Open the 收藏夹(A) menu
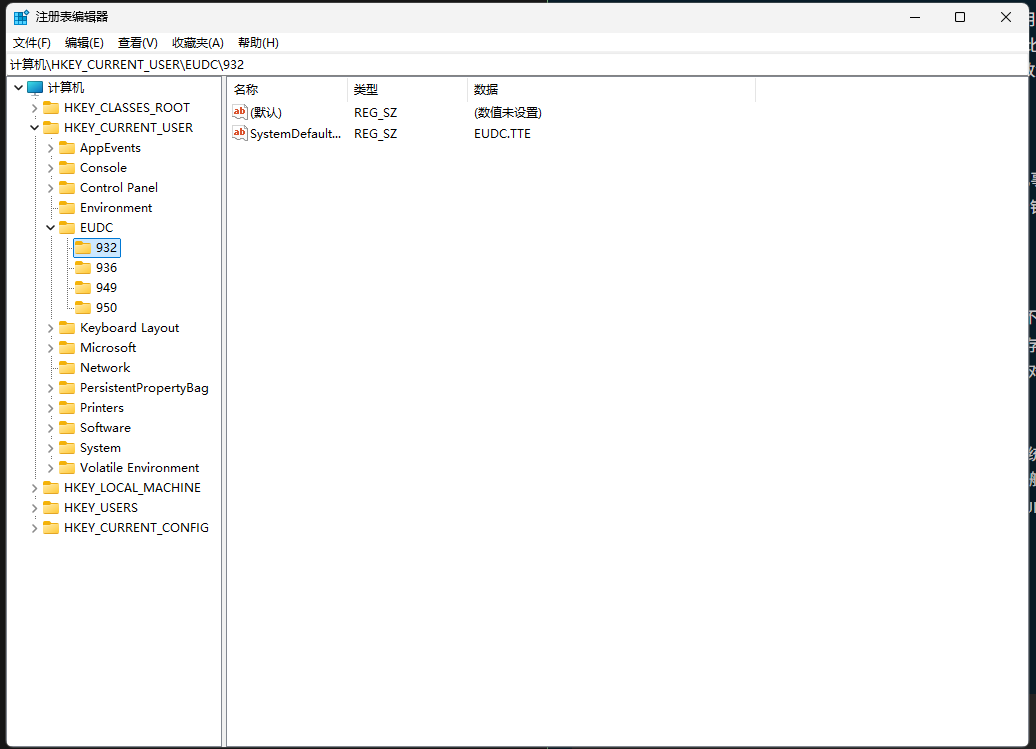This screenshot has width=1036, height=749. pyautogui.click(x=198, y=43)
